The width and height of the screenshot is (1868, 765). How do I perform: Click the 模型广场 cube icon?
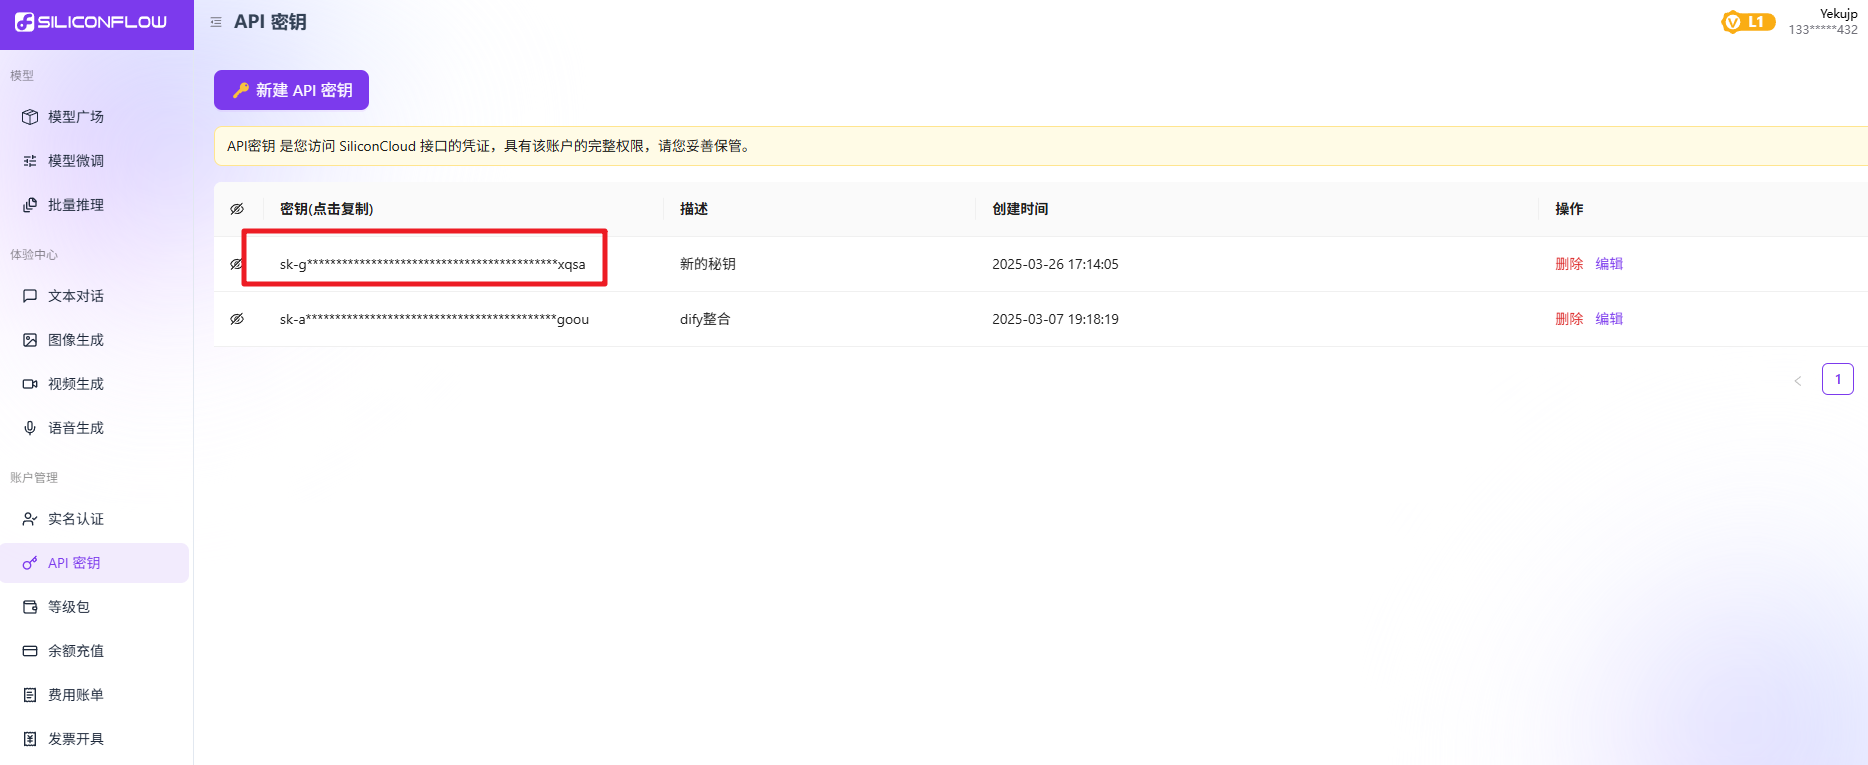pyautogui.click(x=30, y=117)
